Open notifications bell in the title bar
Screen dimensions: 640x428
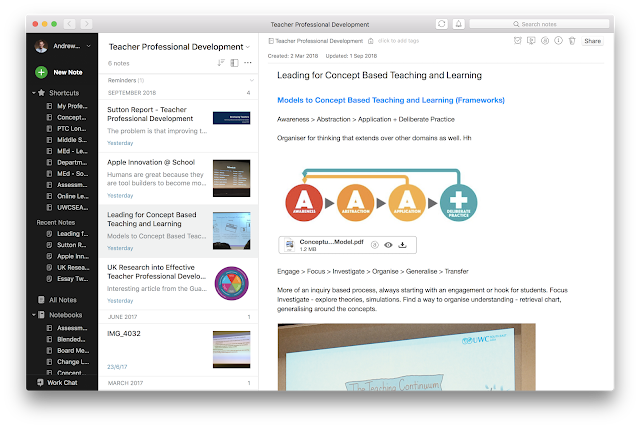[458, 24]
